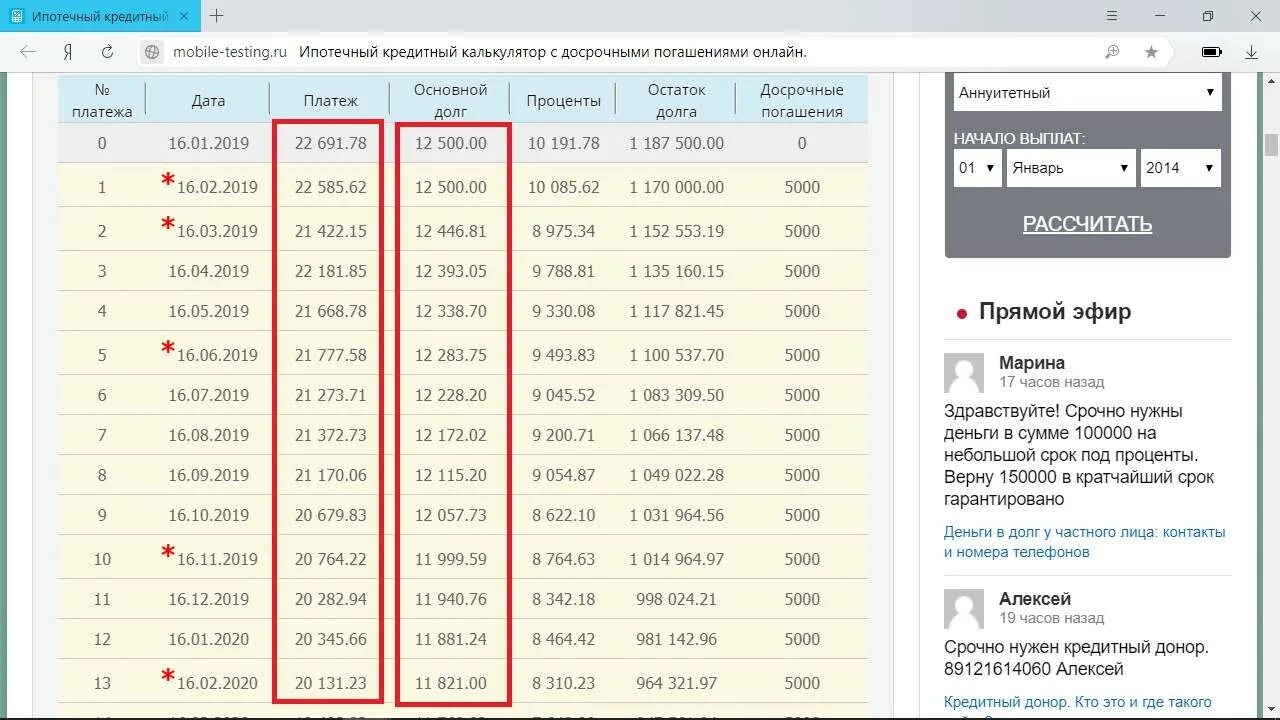Open the month dropdown showing Январь
Viewport: 1280px width, 720px height.
click(x=1070, y=168)
